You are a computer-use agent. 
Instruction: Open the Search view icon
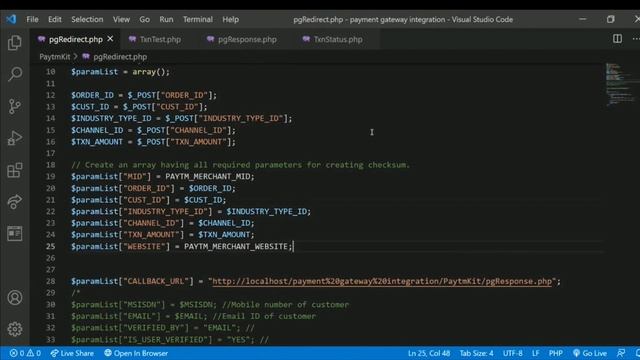pos(15,74)
